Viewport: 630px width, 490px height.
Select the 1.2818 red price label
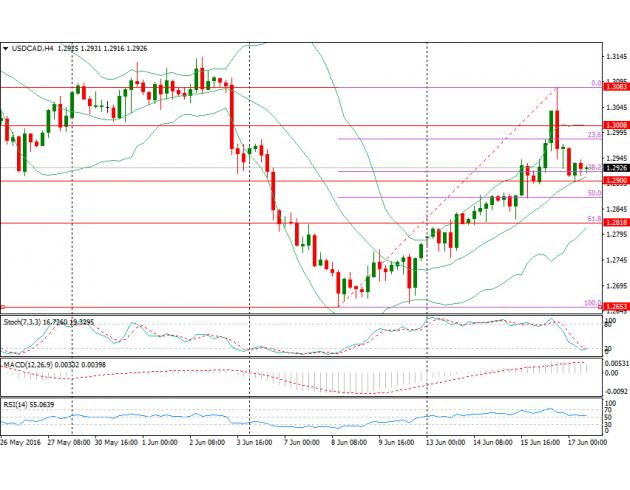coord(616,223)
